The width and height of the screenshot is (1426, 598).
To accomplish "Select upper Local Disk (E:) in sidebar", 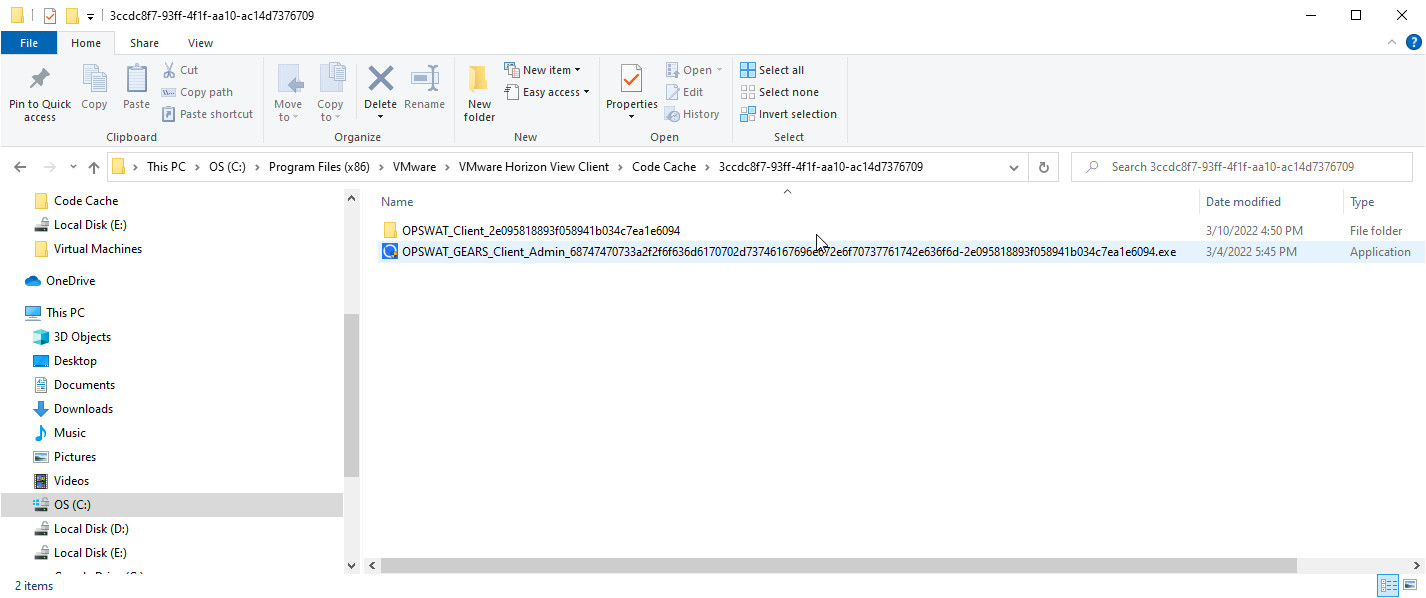I will click(90, 225).
